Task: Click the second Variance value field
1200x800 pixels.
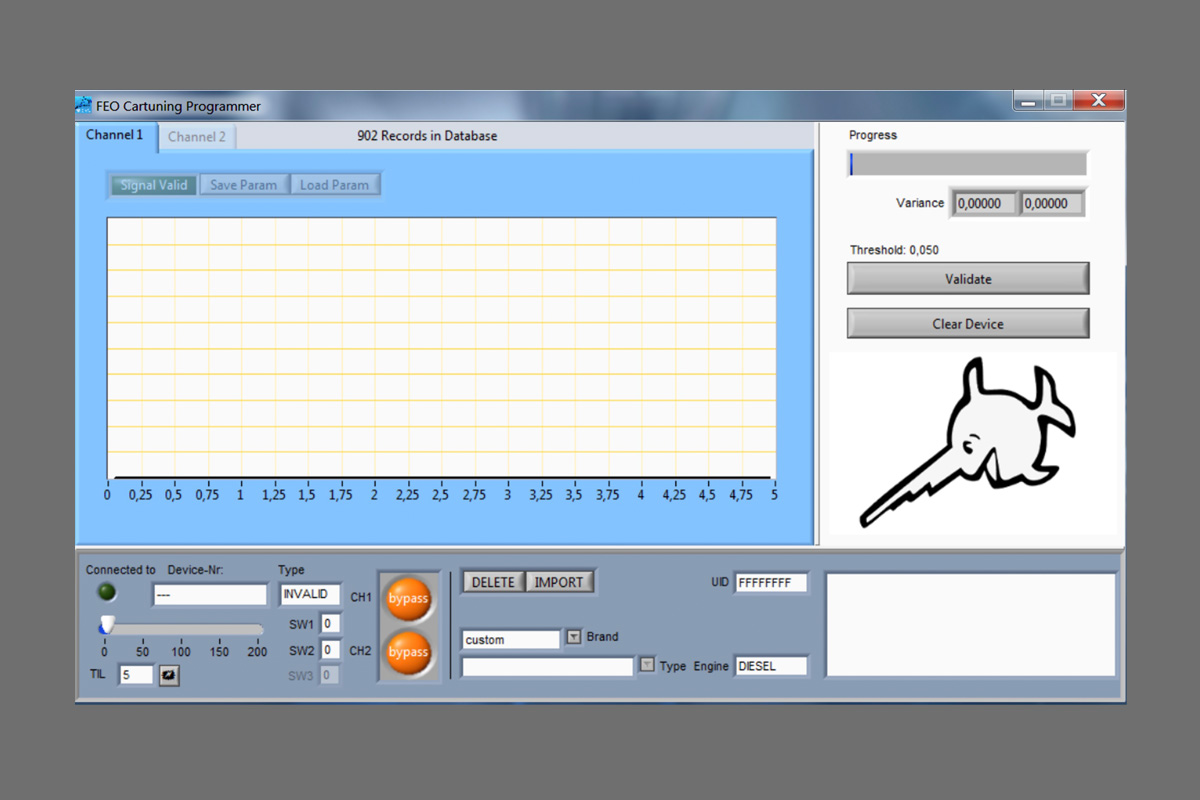Action: tap(1051, 203)
